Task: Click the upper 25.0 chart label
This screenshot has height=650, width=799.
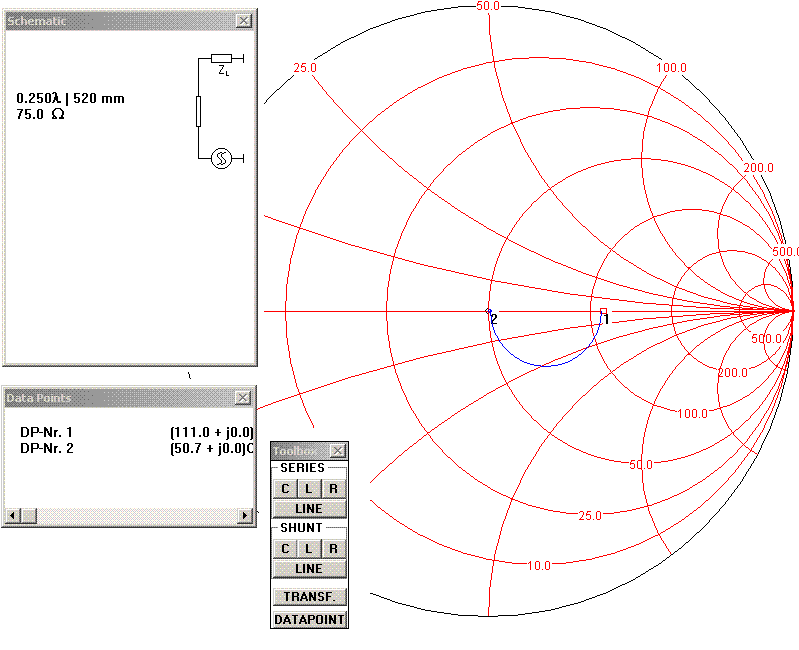Action: 305,68
